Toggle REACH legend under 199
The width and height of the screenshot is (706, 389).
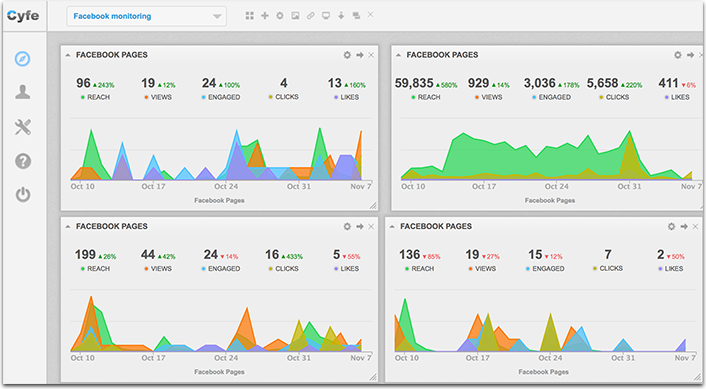pyautogui.click(x=95, y=269)
